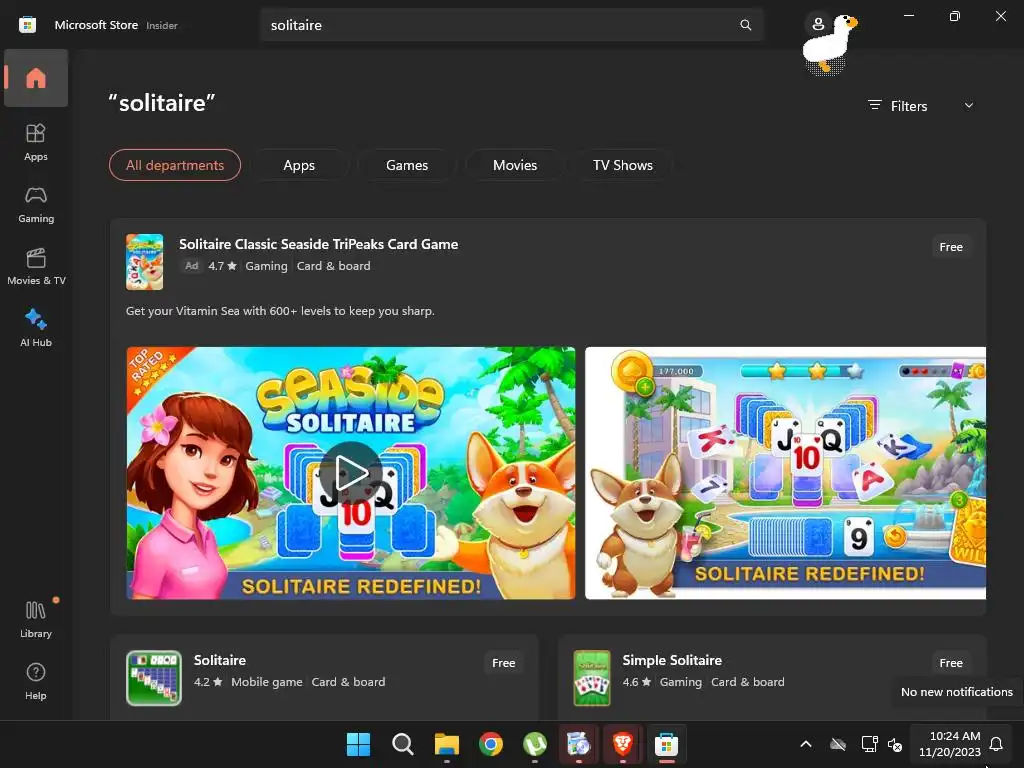Click Free button for Solitaire
Image resolution: width=1024 pixels, height=768 pixels.
tap(504, 663)
